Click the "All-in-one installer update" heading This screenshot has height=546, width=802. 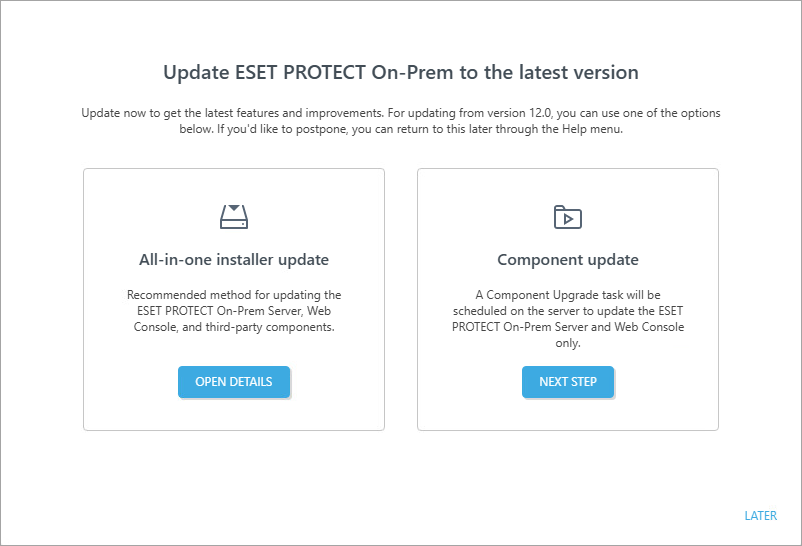point(234,260)
